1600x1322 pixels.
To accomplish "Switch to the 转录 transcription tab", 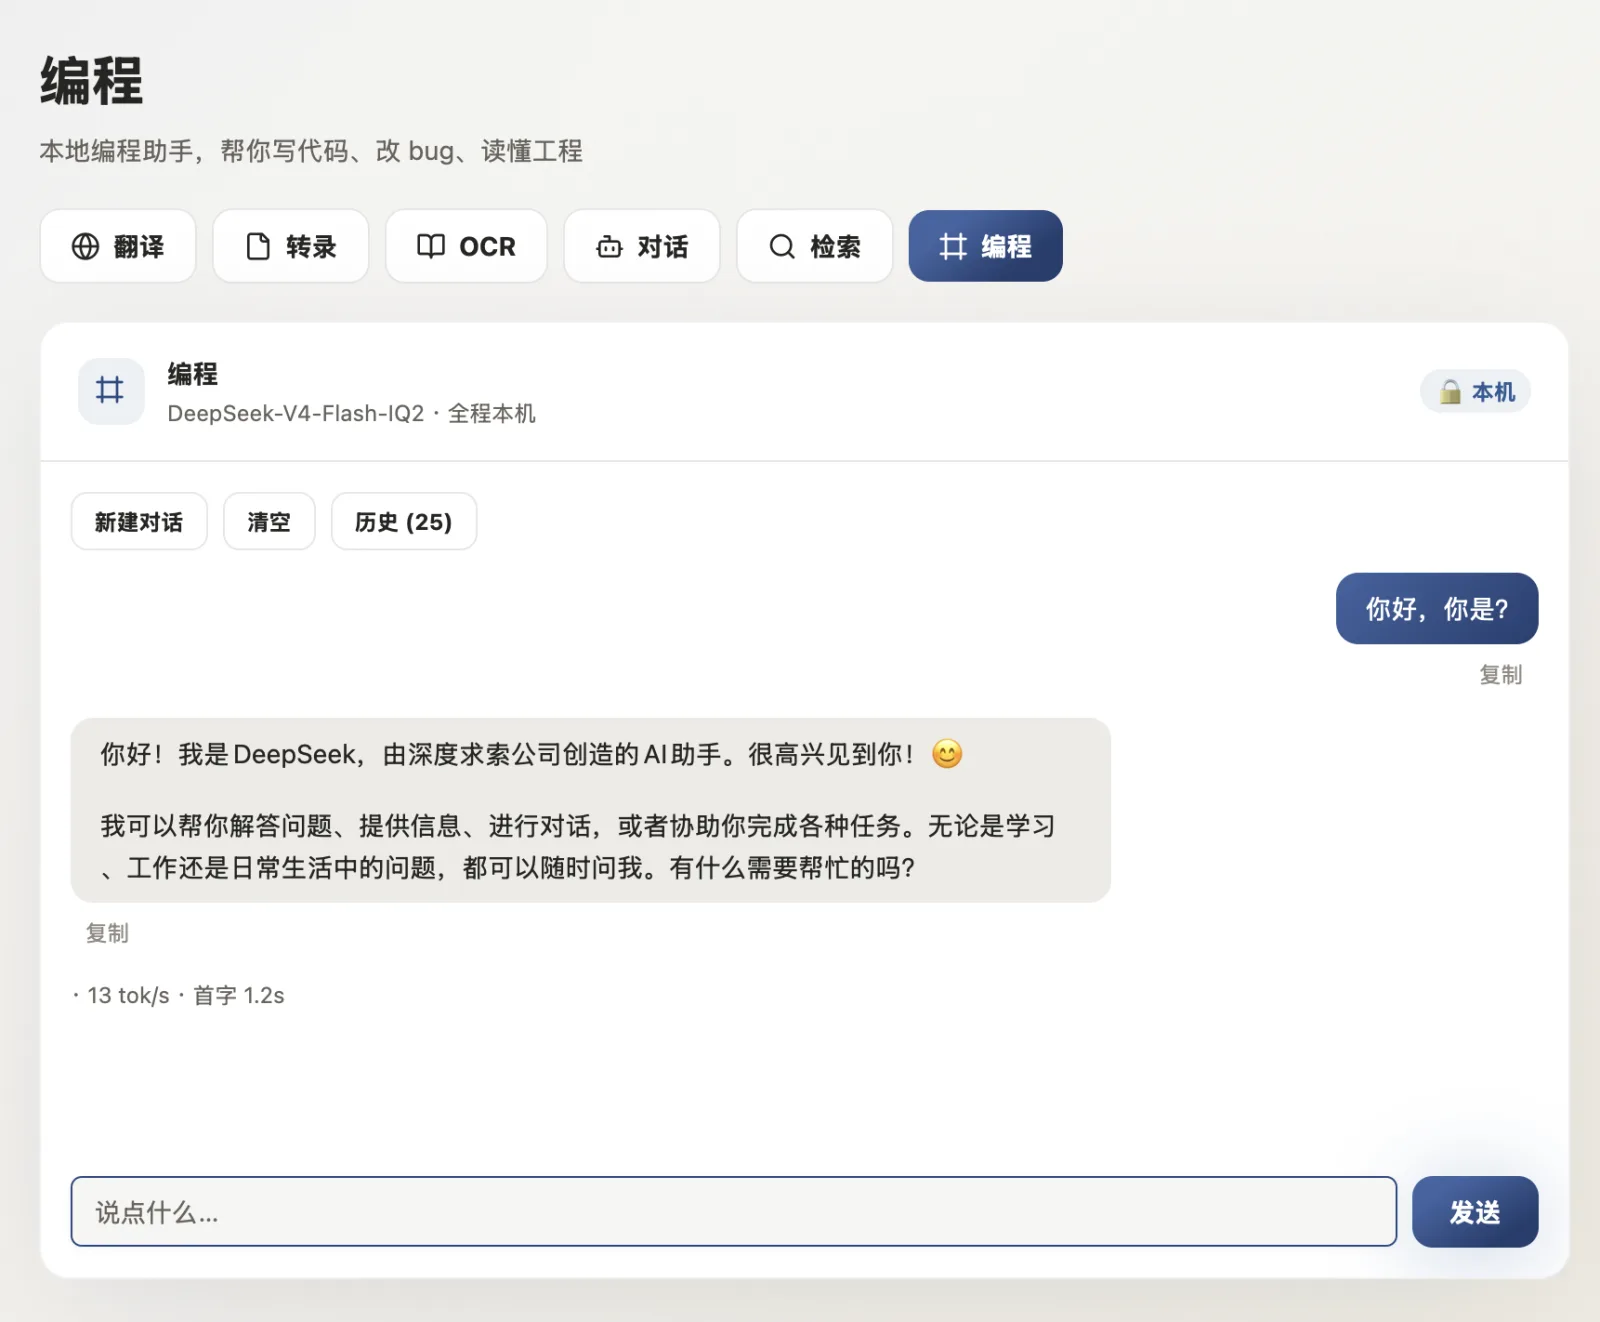I will [x=291, y=246].
